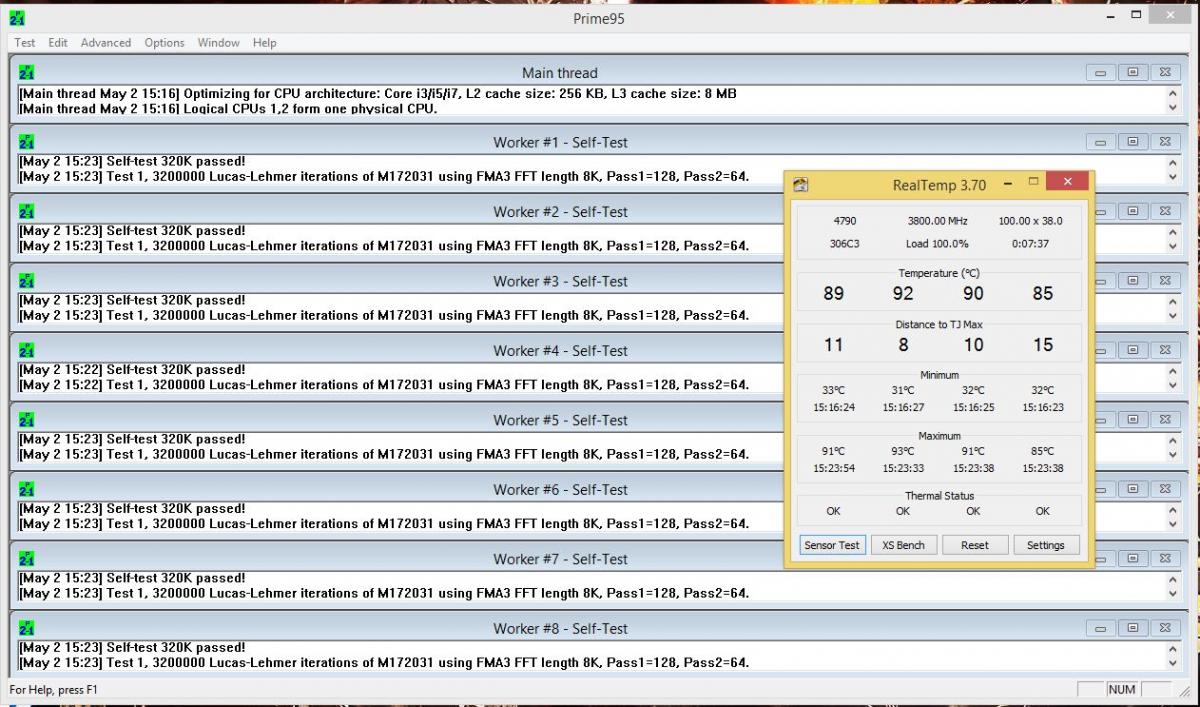Click the Worker #4 log scroll-down arrow
The image size is (1200, 707).
click(x=1174, y=385)
